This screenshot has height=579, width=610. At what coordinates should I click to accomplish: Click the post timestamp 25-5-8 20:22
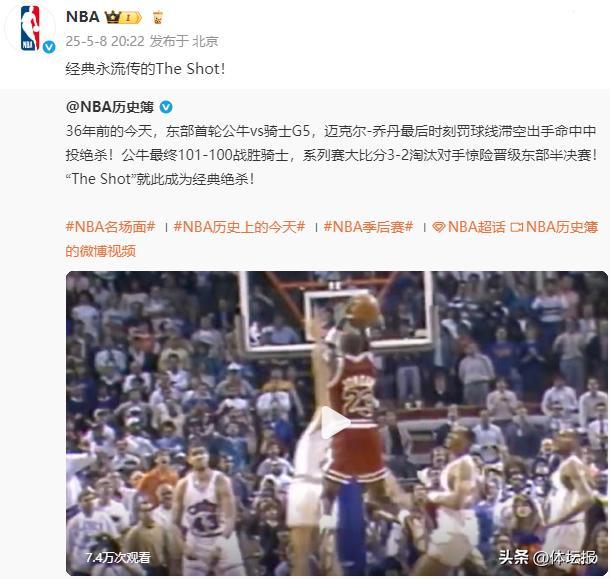[x=105, y=41]
